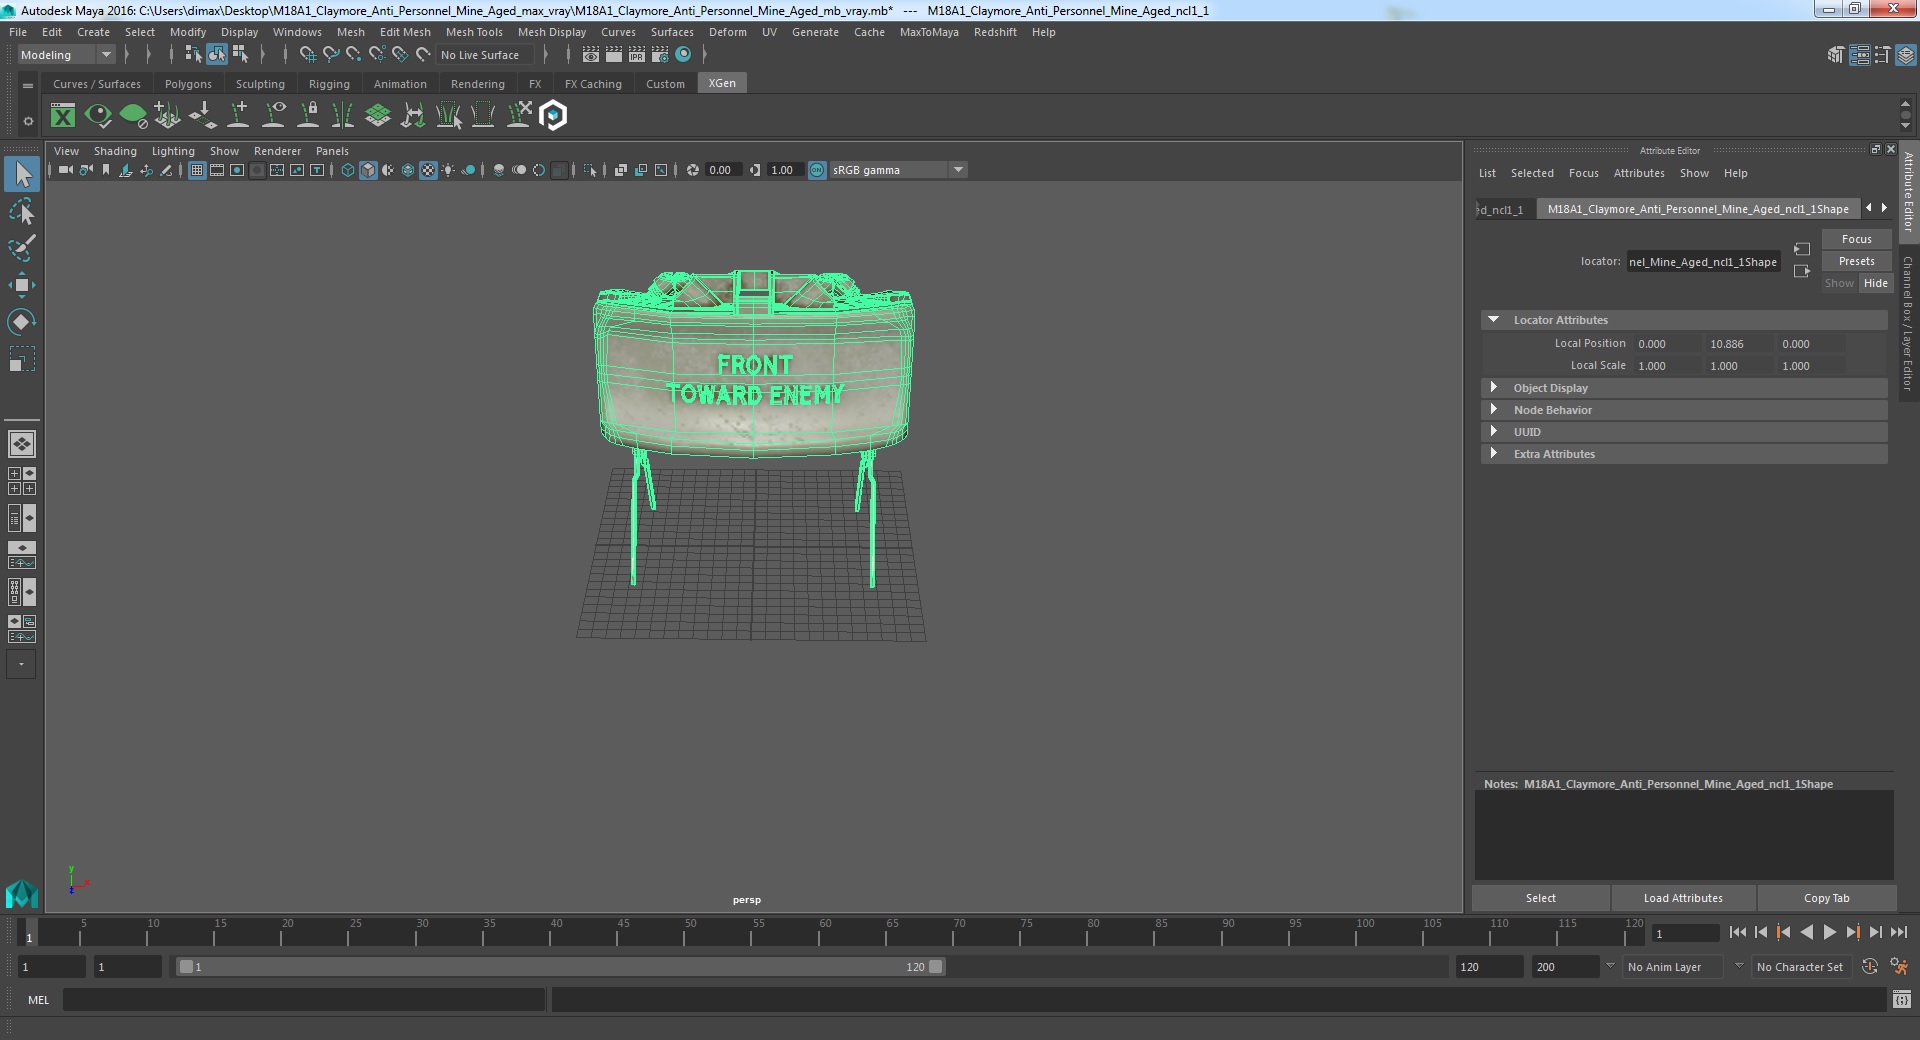Click the Presets button

pyautogui.click(x=1856, y=261)
